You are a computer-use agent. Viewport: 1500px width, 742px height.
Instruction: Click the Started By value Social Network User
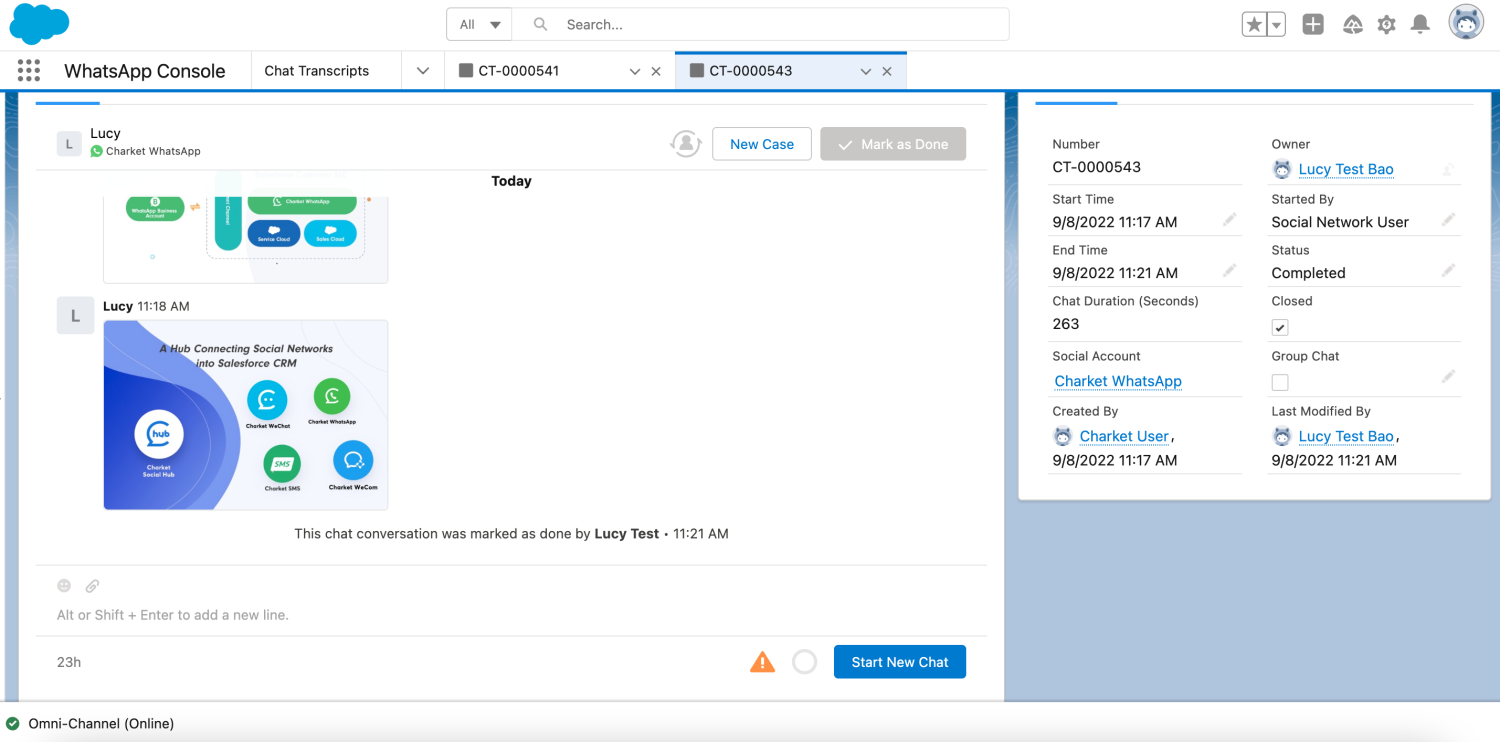click(x=1340, y=222)
